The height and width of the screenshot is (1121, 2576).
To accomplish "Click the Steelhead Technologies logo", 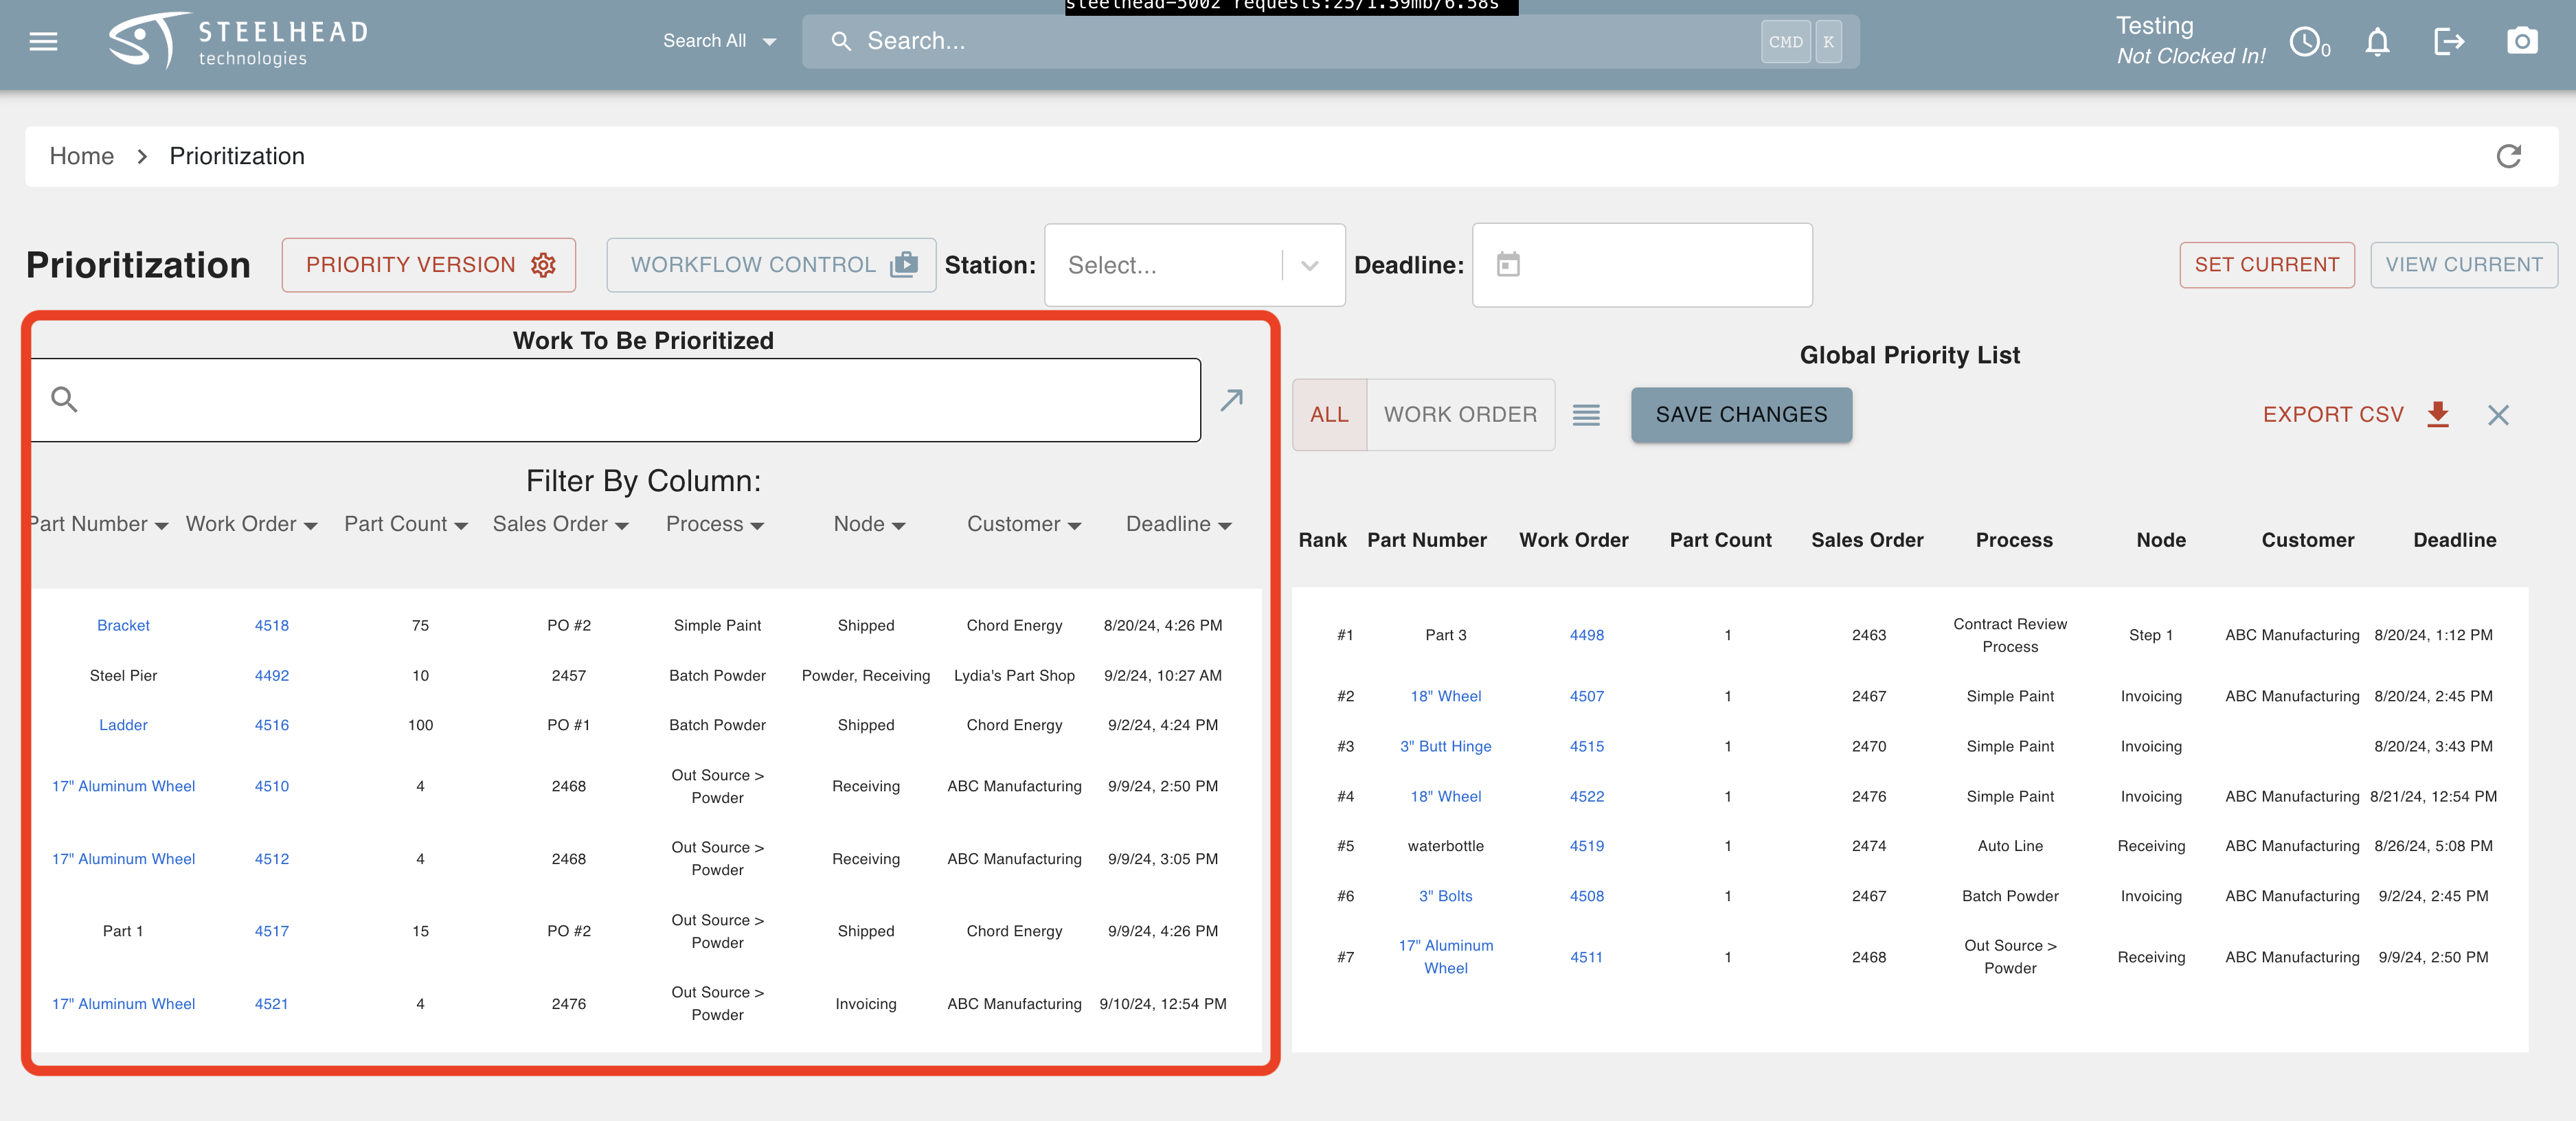I will pos(238,41).
